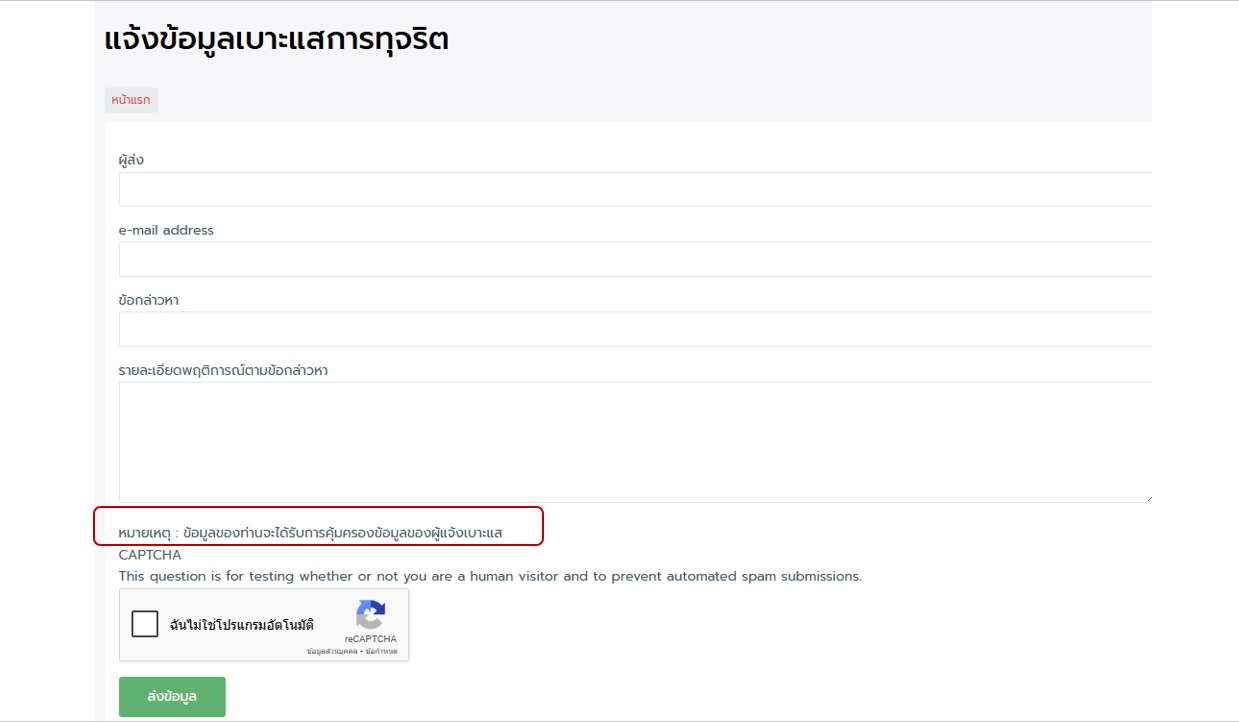Image resolution: width=1239 pixels, height=722 pixels.
Task: Tick the reCAPTCHA 'ฉันไม่ใช่โปรแกรมอัตโนมัติ' checkbox
Action: tap(145, 624)
